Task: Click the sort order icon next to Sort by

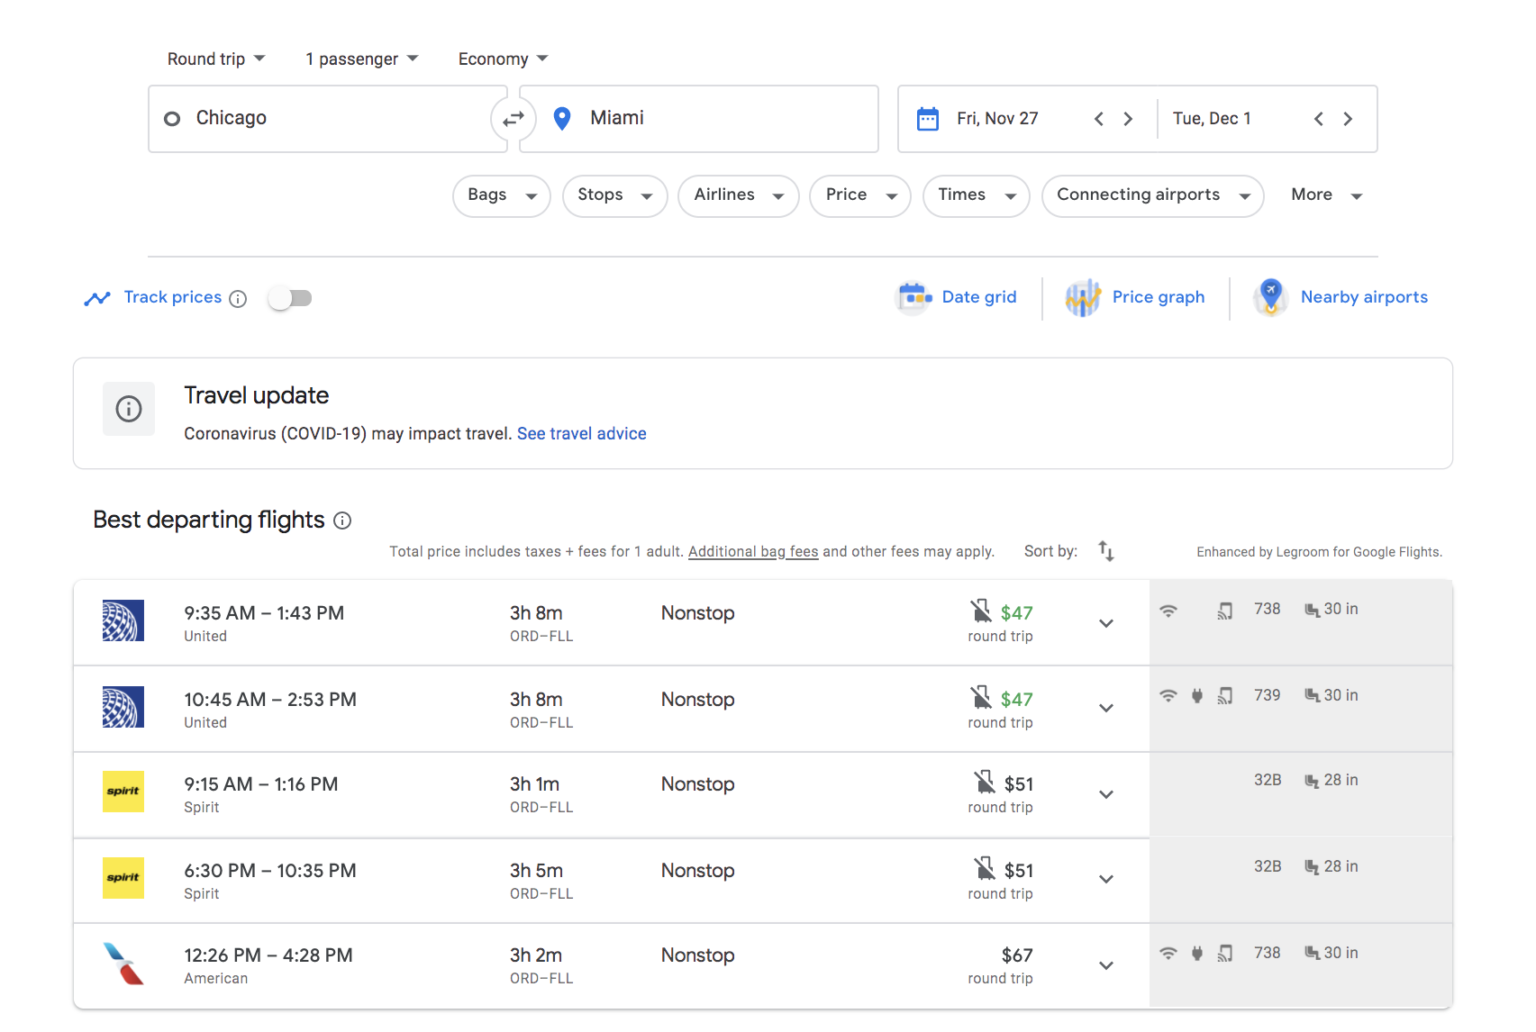Action: point(1106,551)
